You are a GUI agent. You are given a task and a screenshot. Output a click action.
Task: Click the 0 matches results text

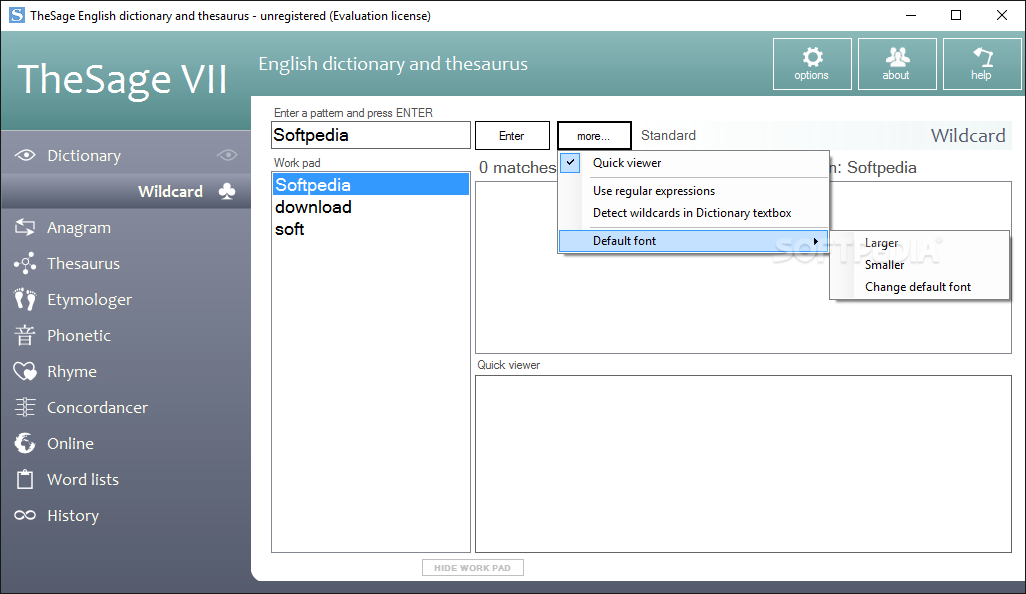point(517,167)
